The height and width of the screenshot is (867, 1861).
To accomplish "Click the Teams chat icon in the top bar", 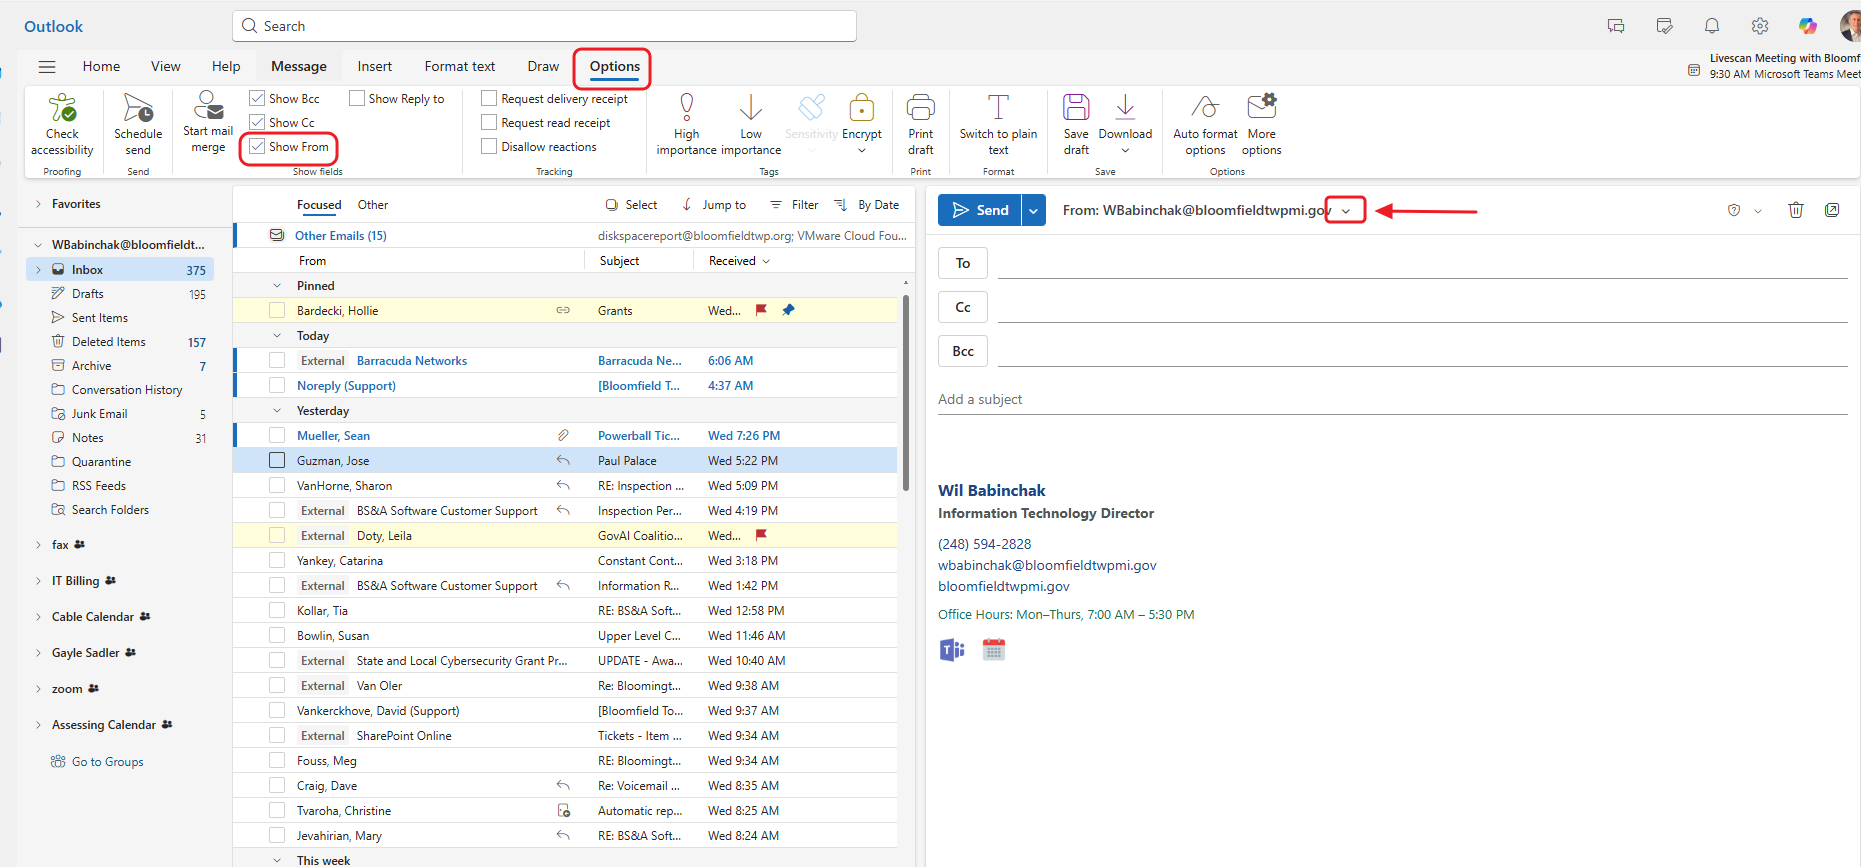I will pos(1616,26).
